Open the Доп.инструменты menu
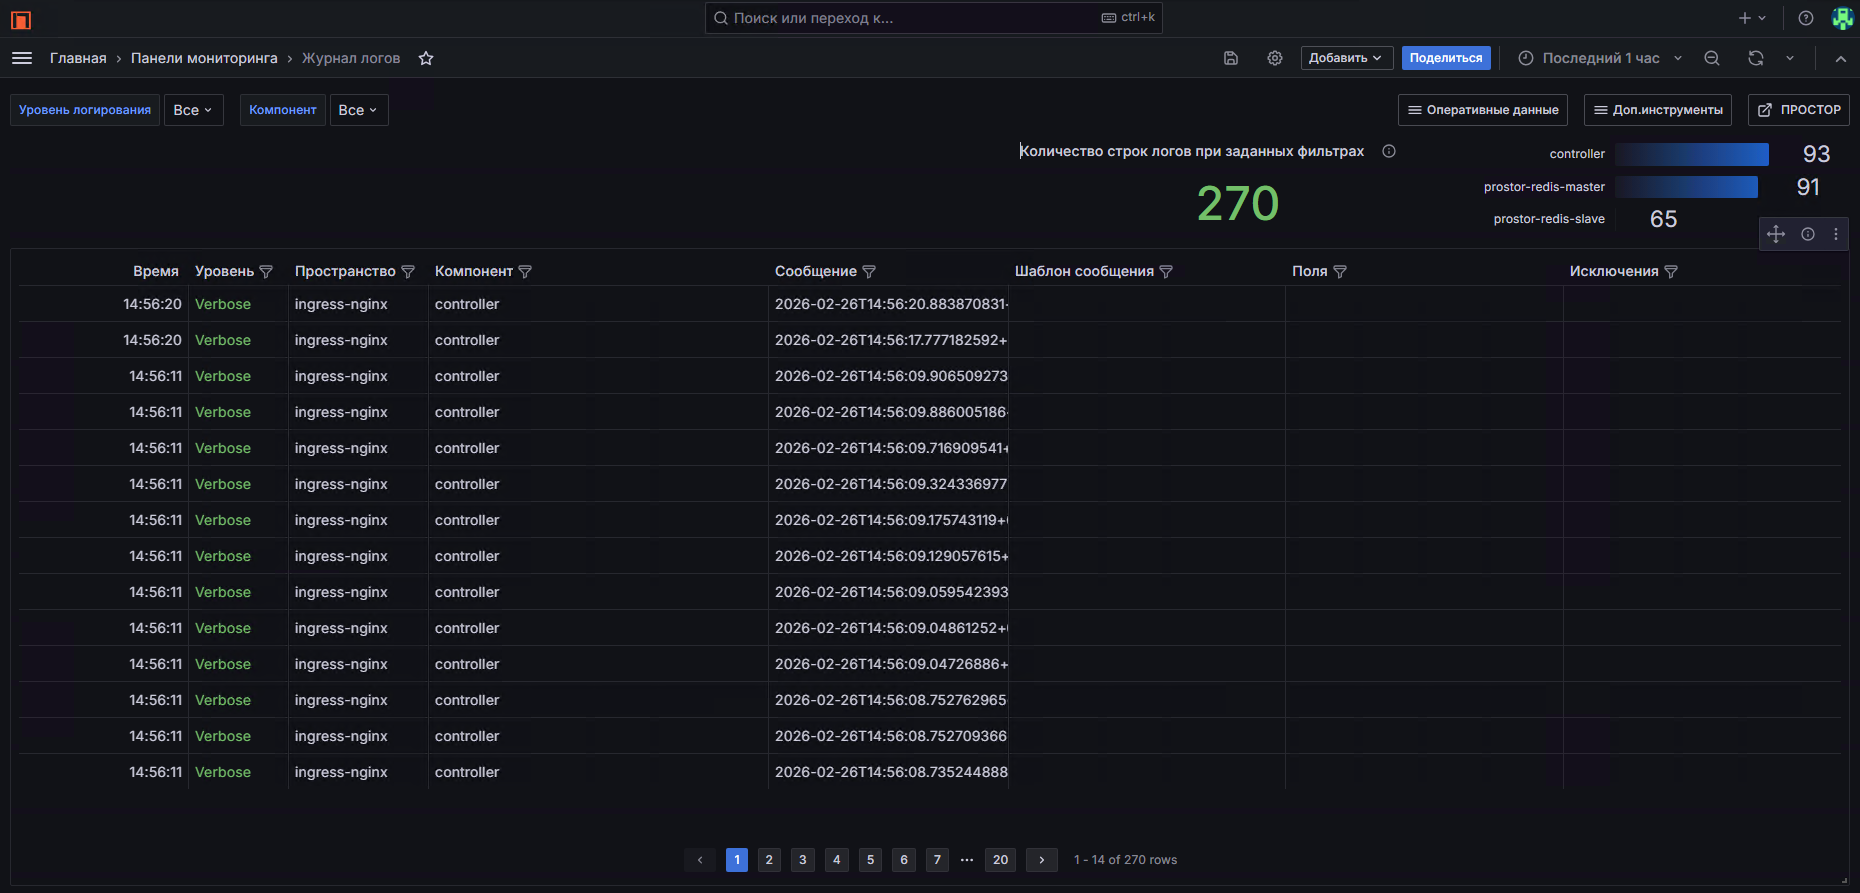 coord(1657,110)
